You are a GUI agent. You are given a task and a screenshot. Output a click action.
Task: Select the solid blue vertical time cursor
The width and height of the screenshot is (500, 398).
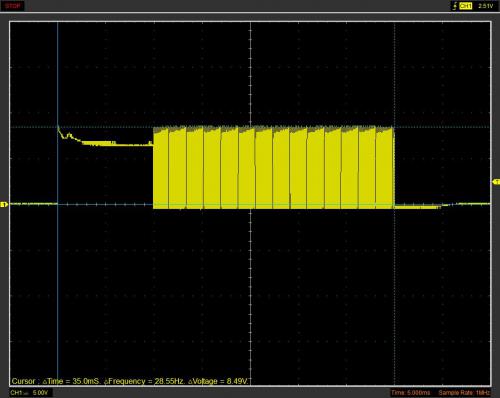point(58,203)
